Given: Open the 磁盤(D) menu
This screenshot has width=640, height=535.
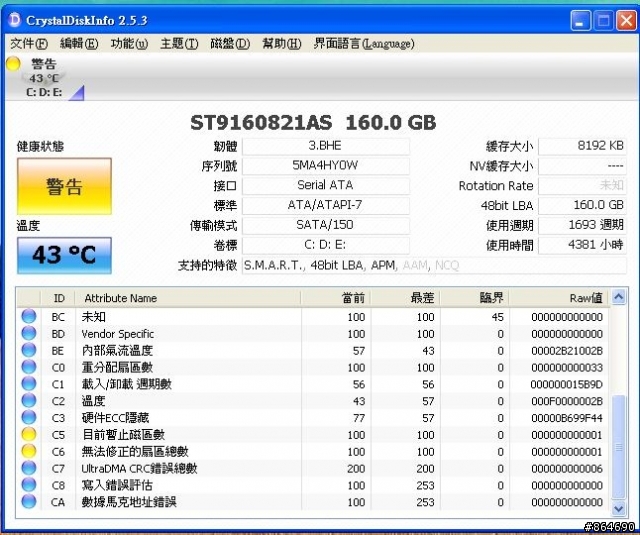Looking at the screenshot, I should tap(230, 43).
